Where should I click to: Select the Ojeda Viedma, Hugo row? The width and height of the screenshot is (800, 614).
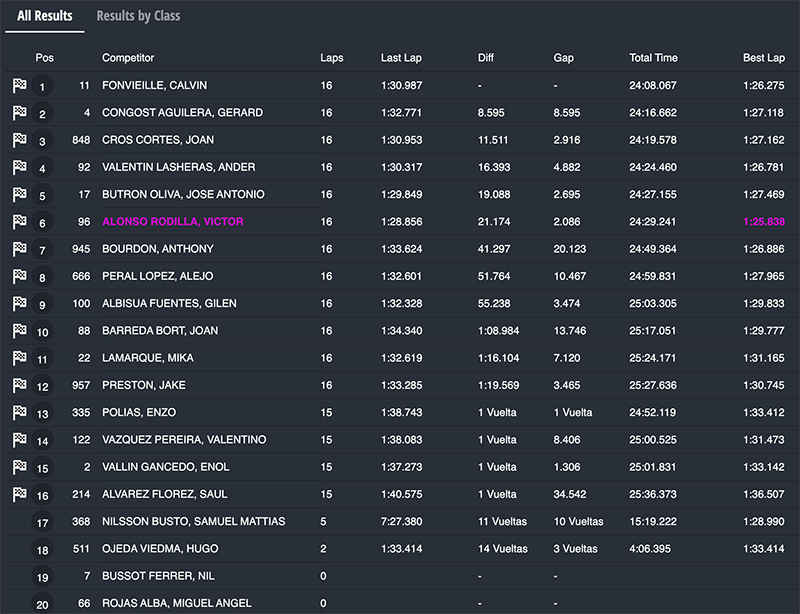click(x=160, y=549)
